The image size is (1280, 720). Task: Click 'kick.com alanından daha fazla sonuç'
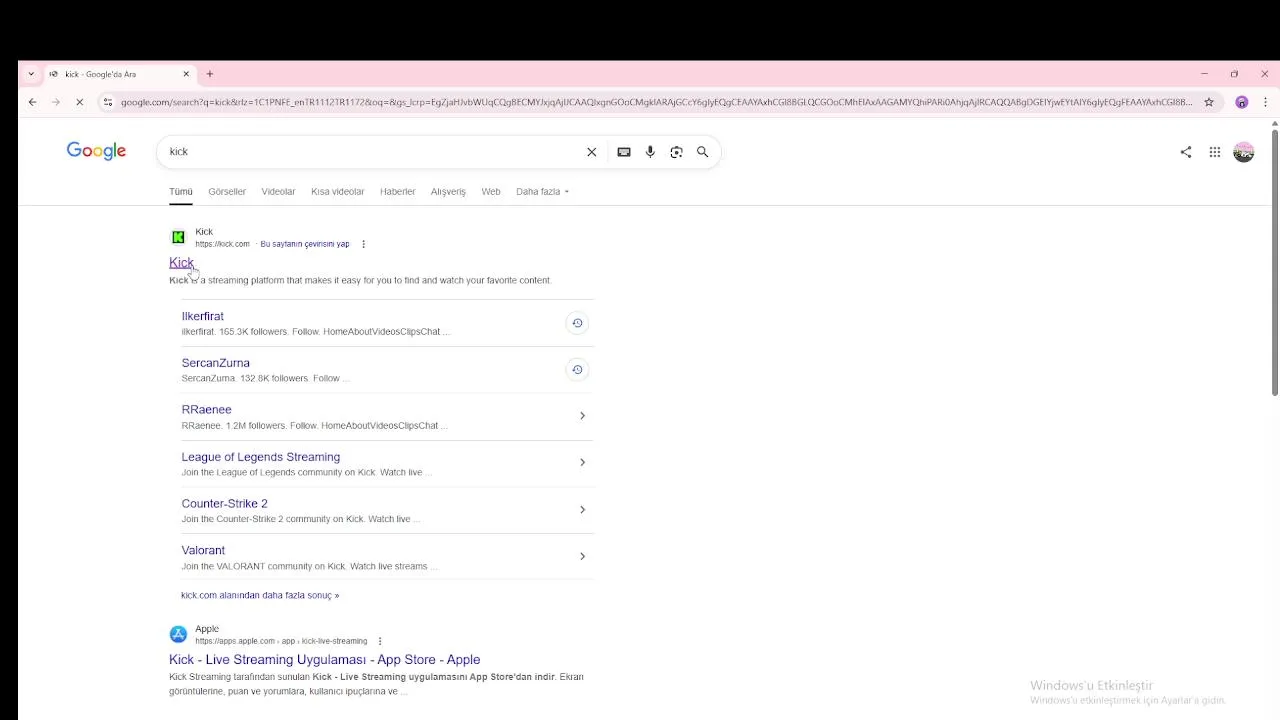coord(260,595)
